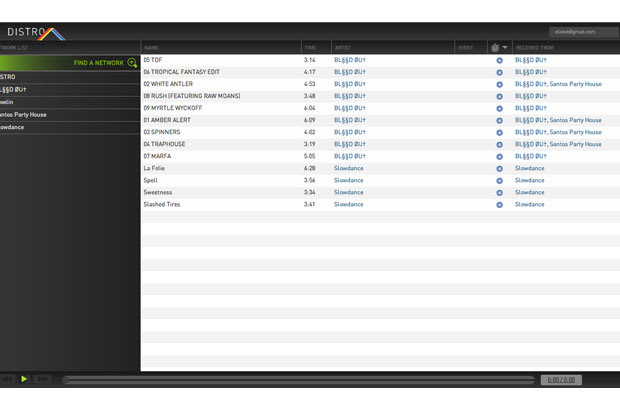Click the 0:00 / 0:00 time display
Viewport: 620px width, 400px height.
click(561, 380)
